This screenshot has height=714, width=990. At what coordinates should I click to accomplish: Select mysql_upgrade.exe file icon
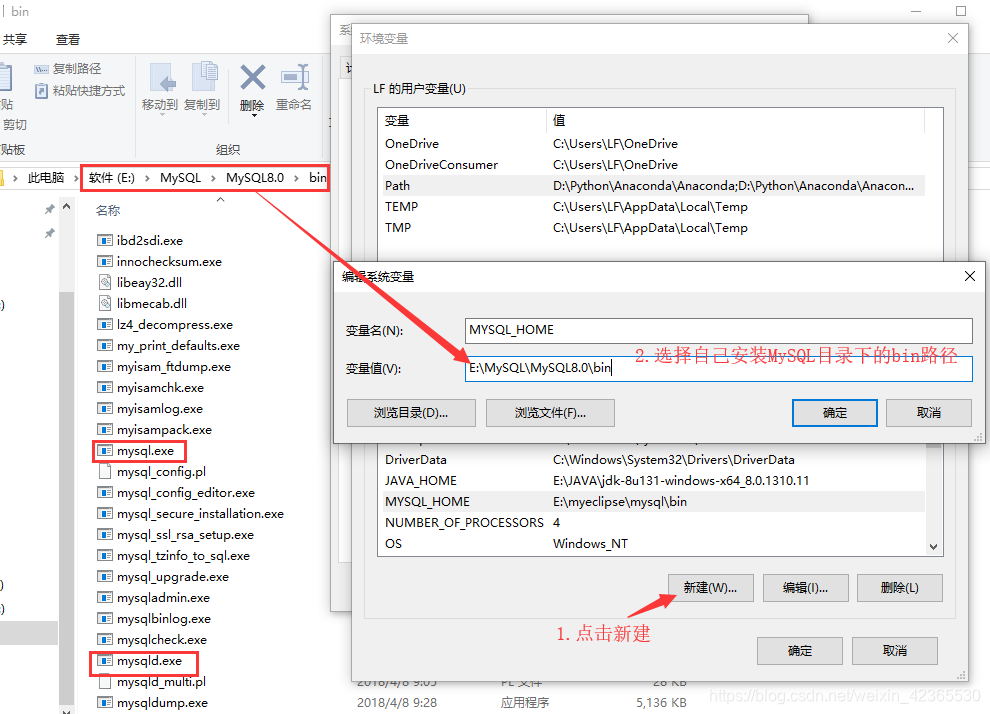click(x=105, y=576)
